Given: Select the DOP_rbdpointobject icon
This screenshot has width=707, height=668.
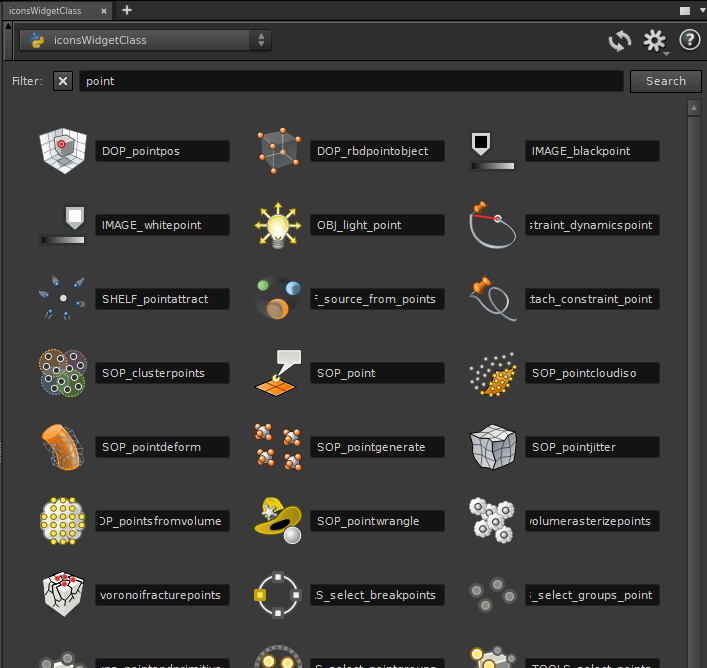Looking at the screenshot, I should [x=278, y=151].
